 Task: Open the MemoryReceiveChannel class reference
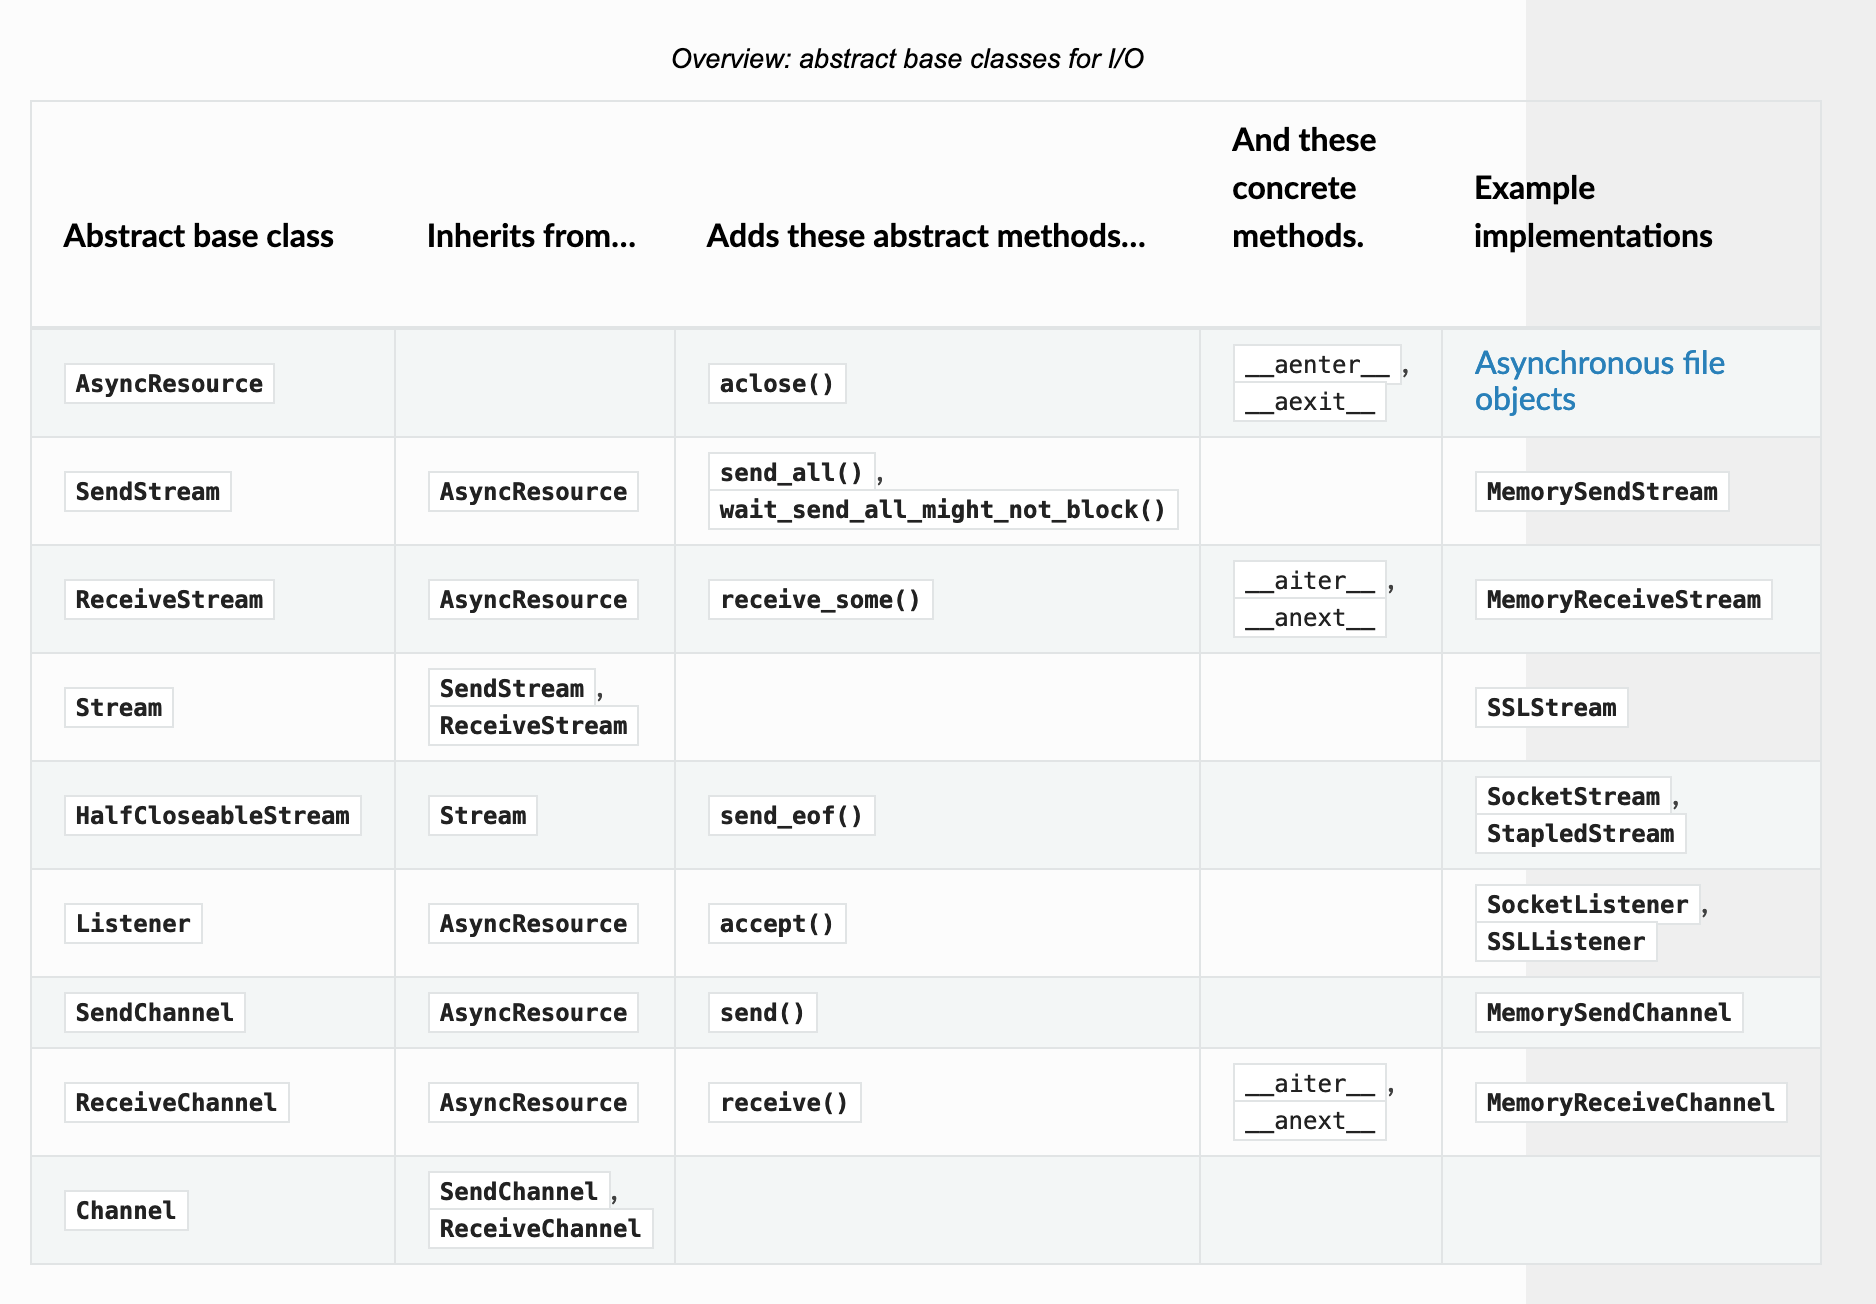1630,1103
